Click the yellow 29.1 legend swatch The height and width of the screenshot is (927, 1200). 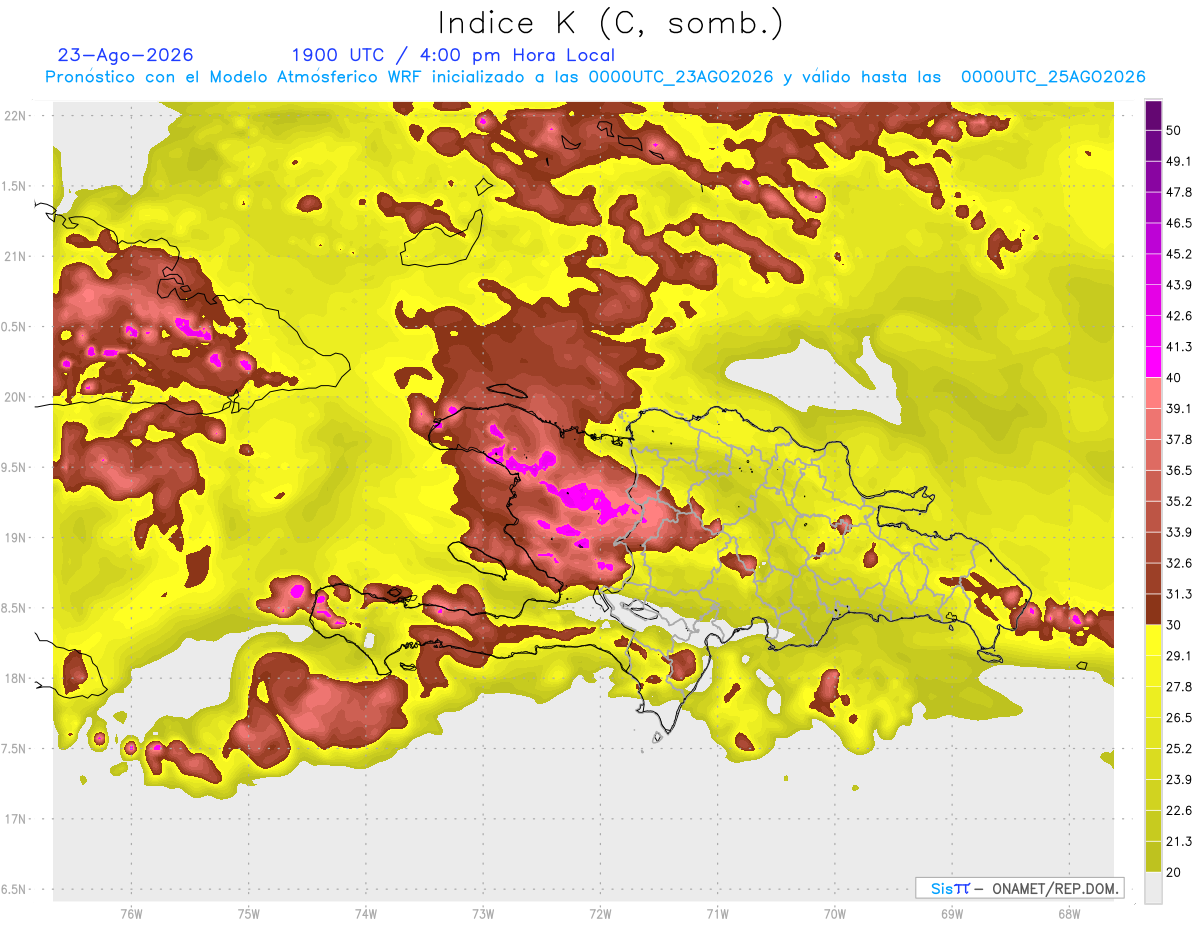click(x=1153, y=640)
